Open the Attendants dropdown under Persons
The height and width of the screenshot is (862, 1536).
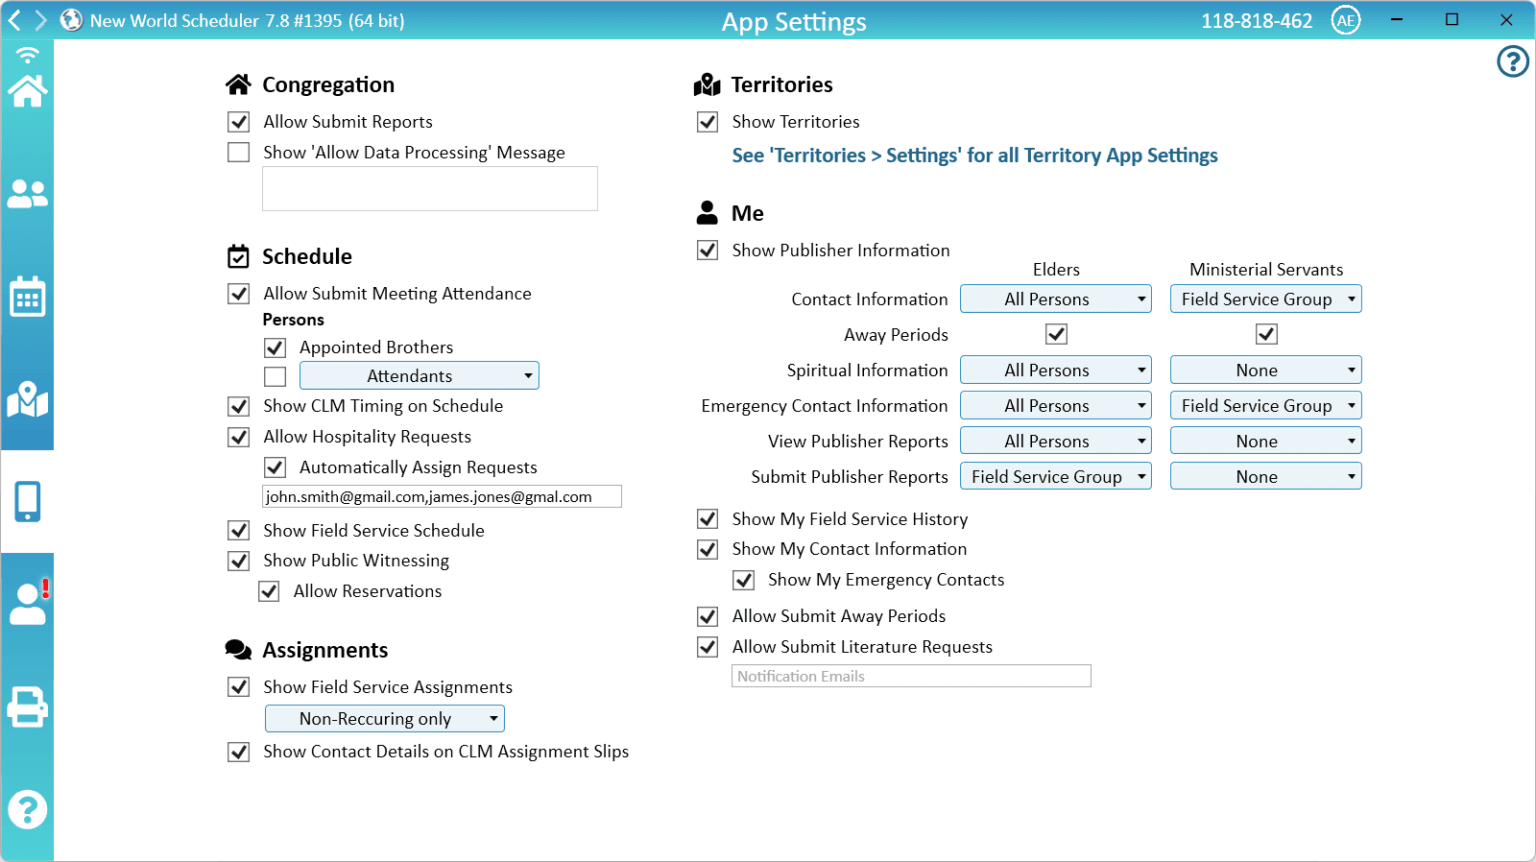pos(419,375)
